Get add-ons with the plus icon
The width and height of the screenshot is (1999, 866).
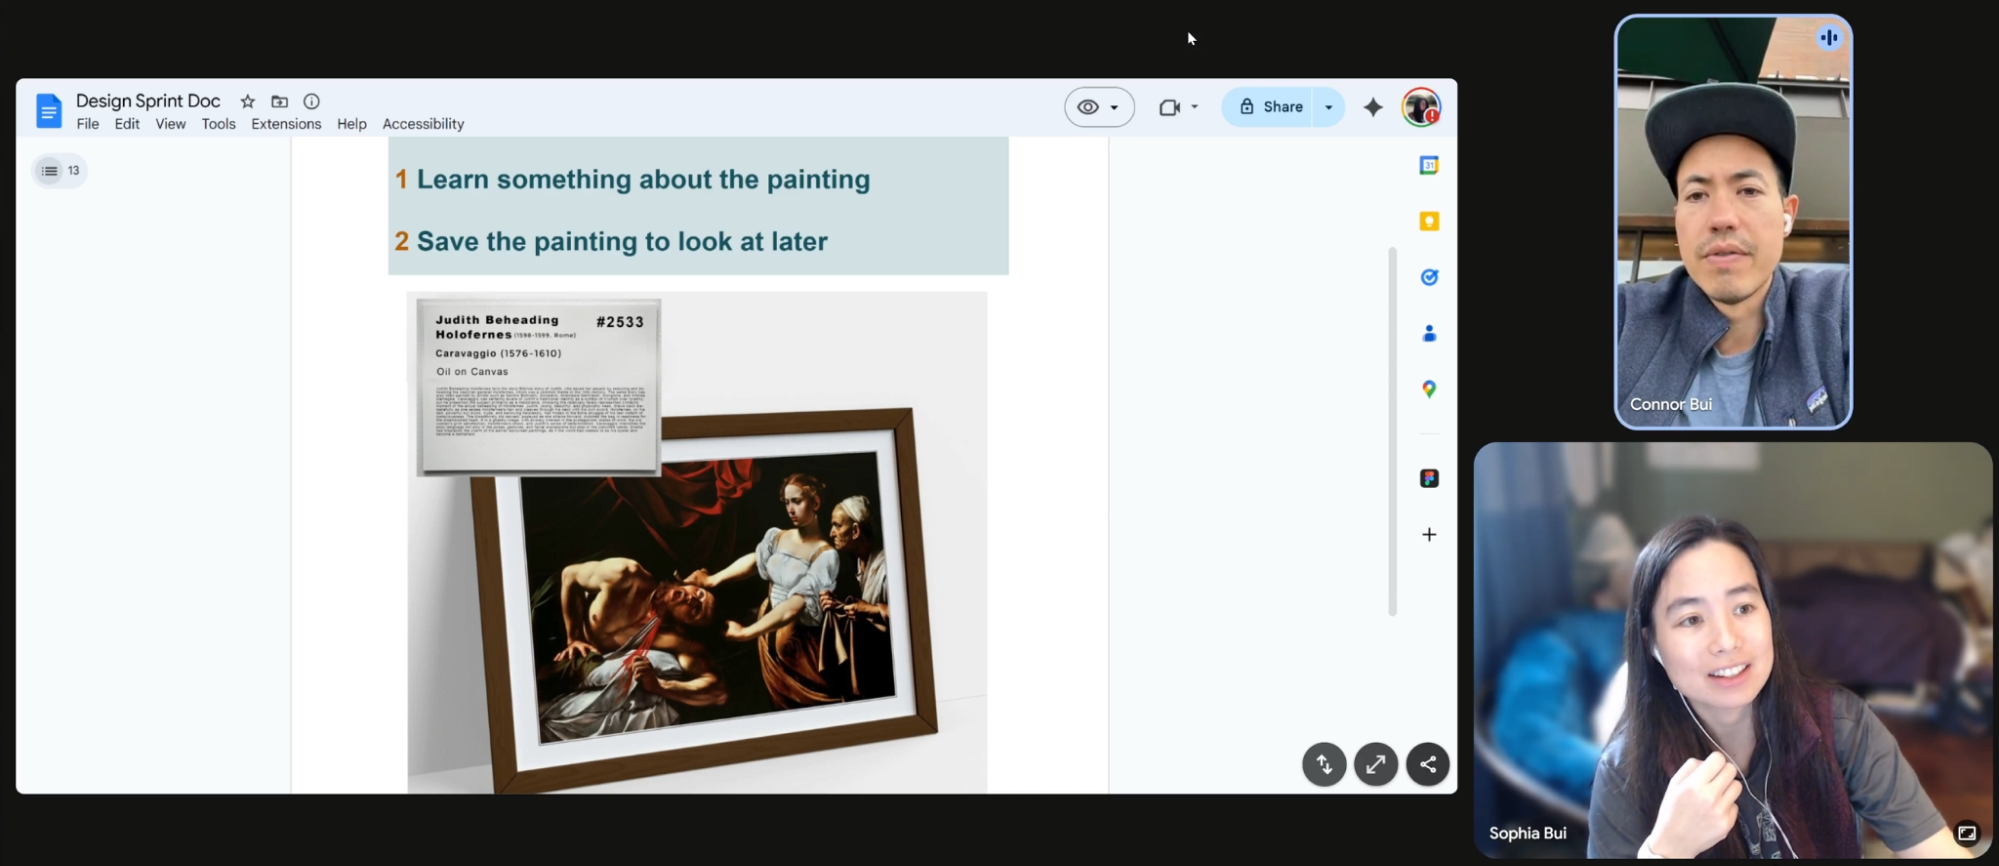(1429, 535)
